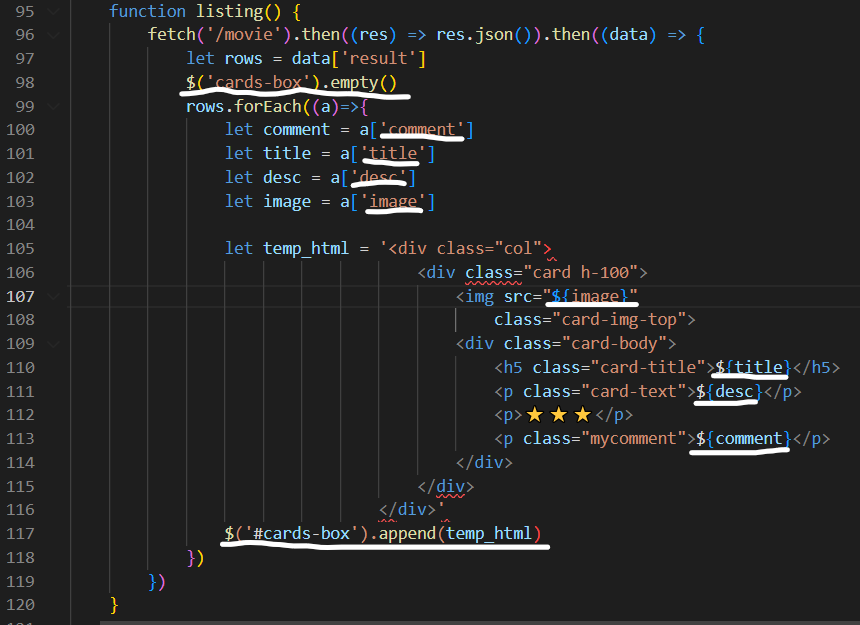Viewport: 860px width, 625px height.
Task: Click the "card-img-top" class value
Action: click(x=619, y=320)
